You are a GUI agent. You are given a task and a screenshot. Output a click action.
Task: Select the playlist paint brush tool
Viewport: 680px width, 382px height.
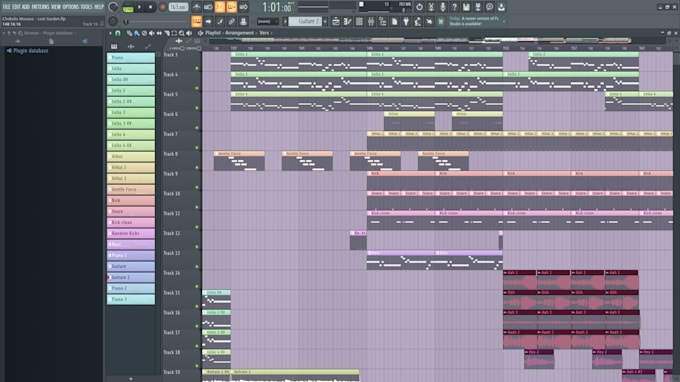[137, 33]
